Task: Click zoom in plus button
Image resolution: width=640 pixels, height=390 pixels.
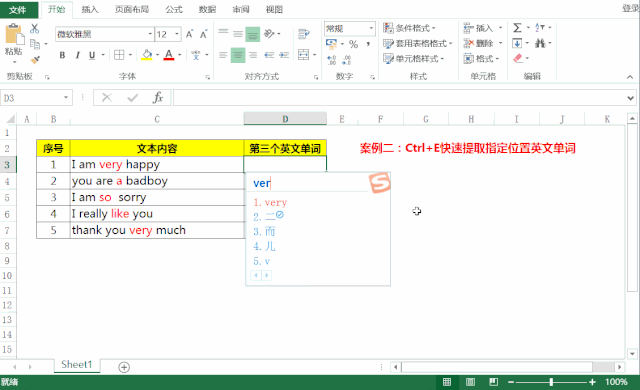Action: 592,382
